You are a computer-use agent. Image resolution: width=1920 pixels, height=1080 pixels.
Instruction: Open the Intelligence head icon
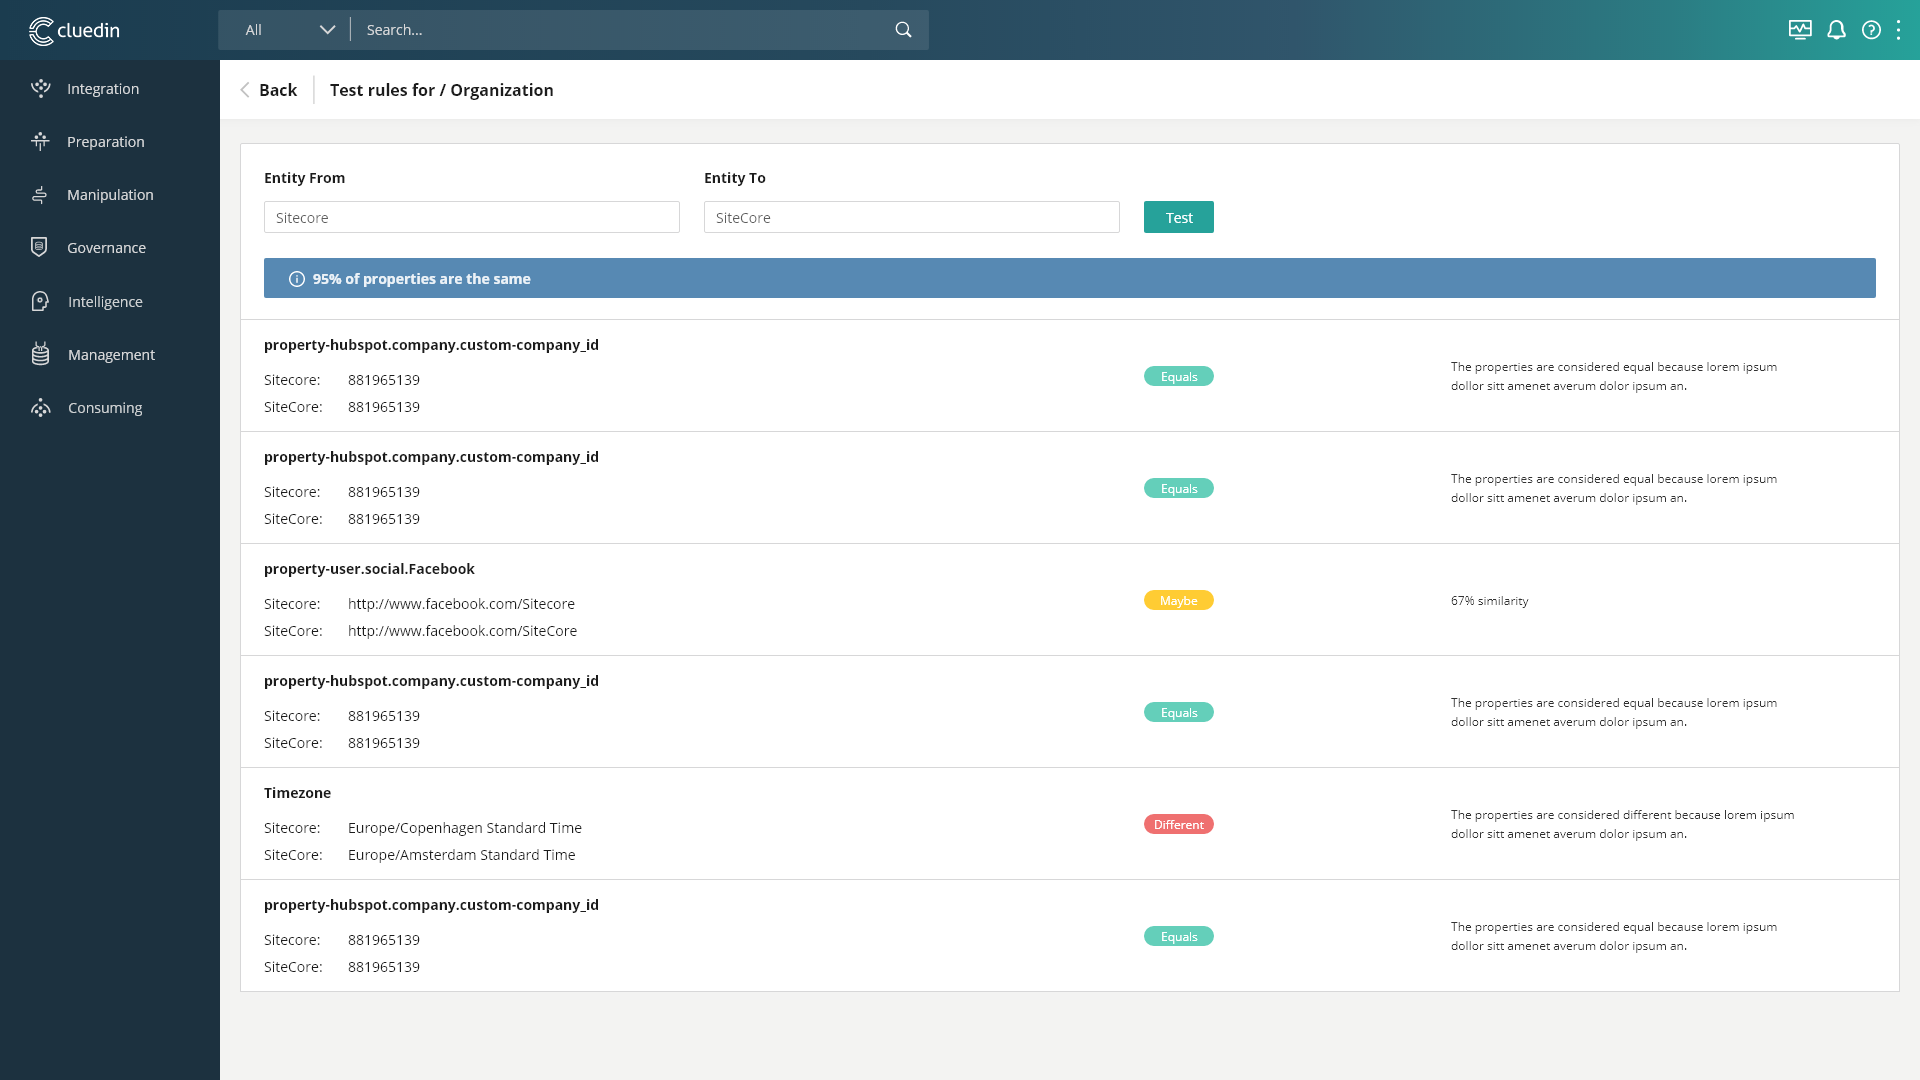pyautogui.click(x=40, y=301)
